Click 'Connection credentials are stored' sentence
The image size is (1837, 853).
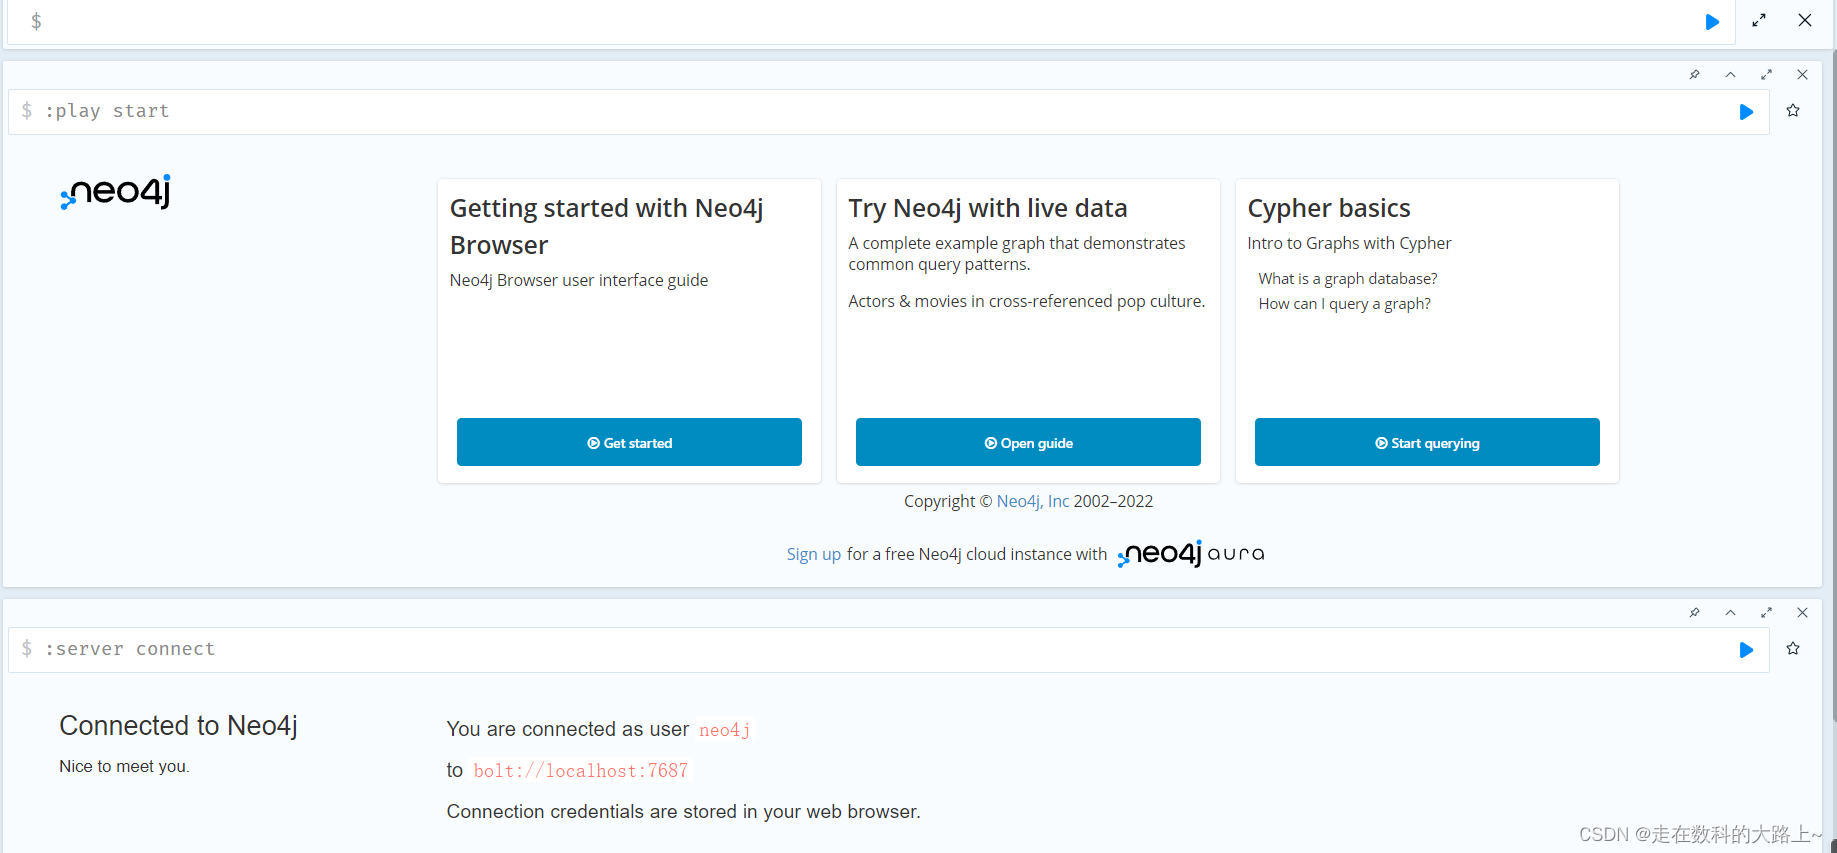point(683,812)
